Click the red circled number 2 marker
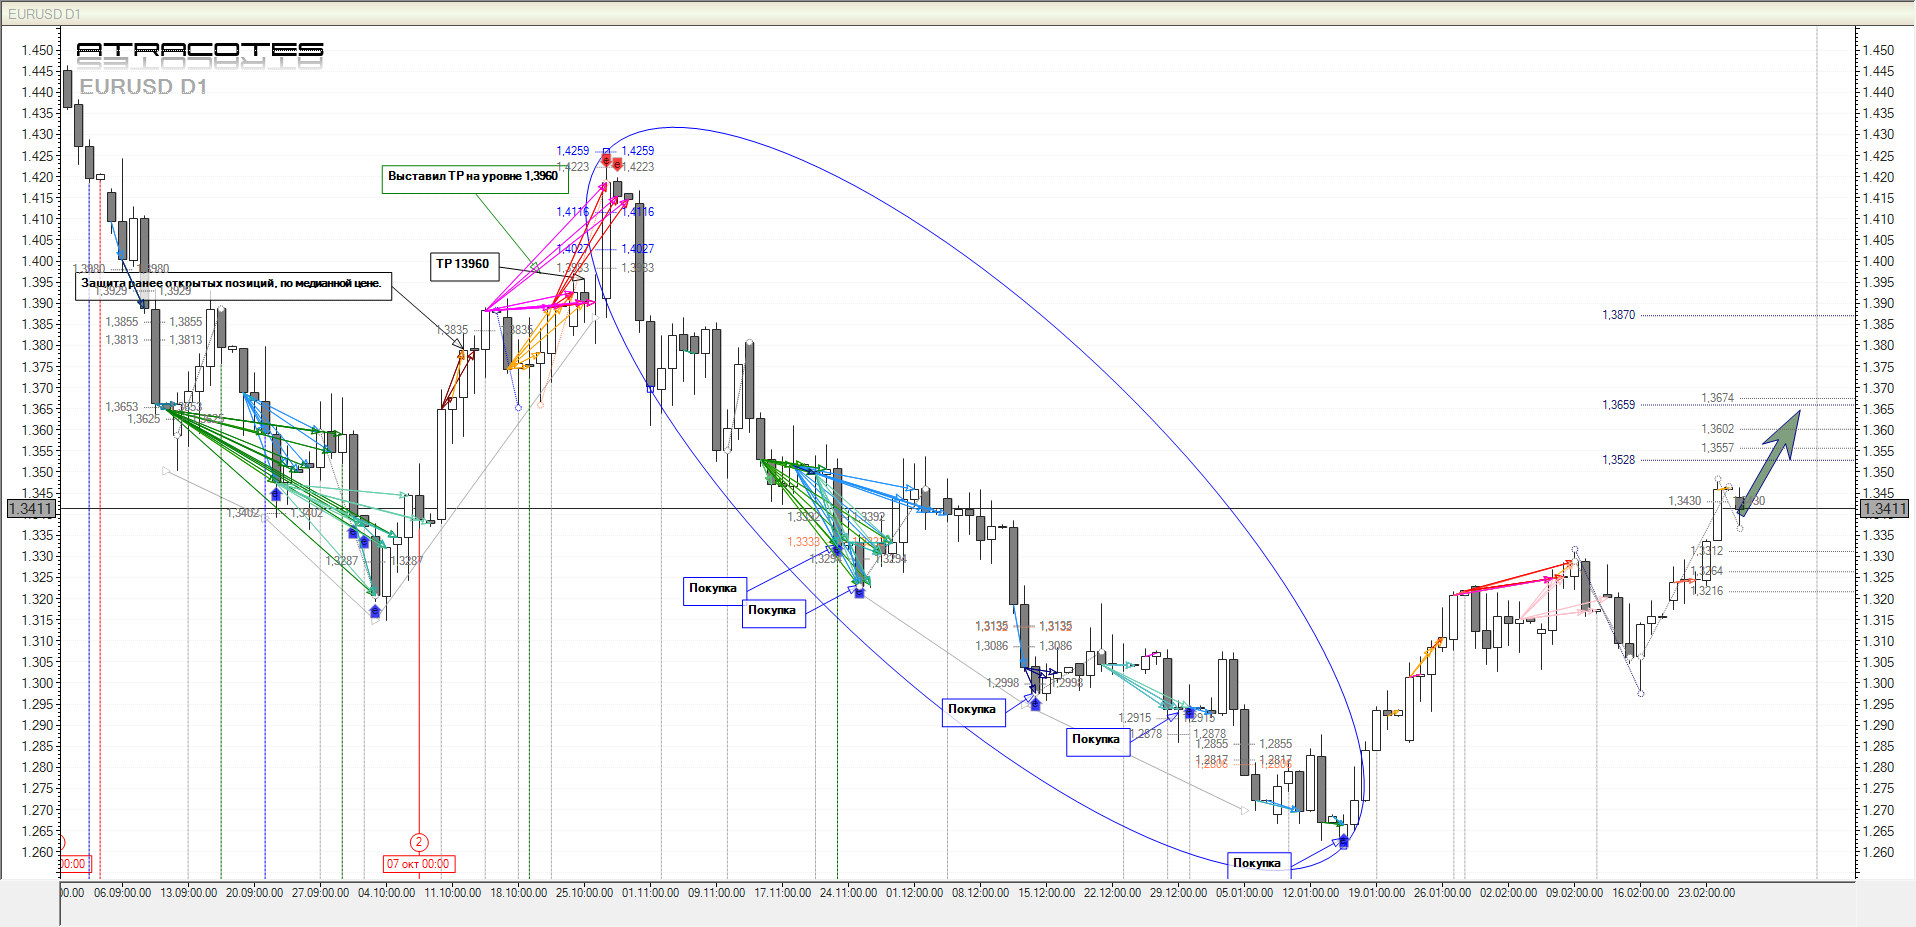This screenshot has height=927, width=1916. (419, 843)
